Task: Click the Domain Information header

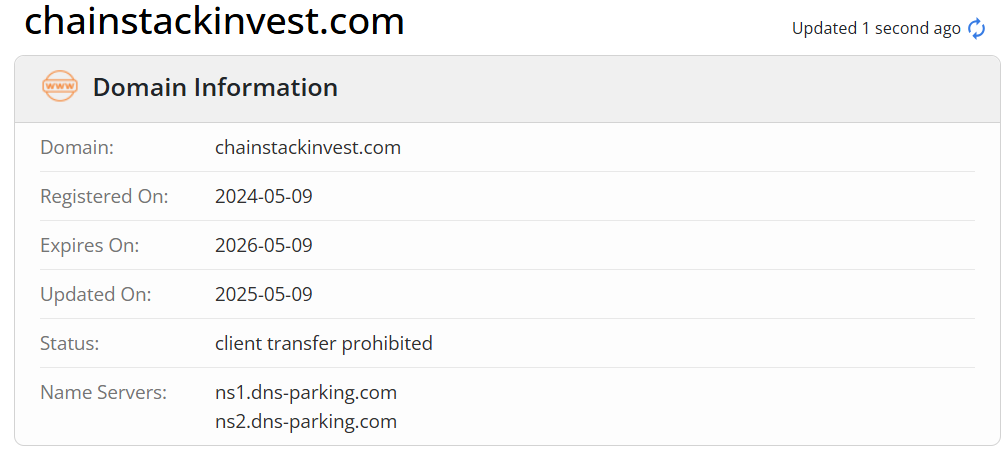Action: click(x=215, y=88)
